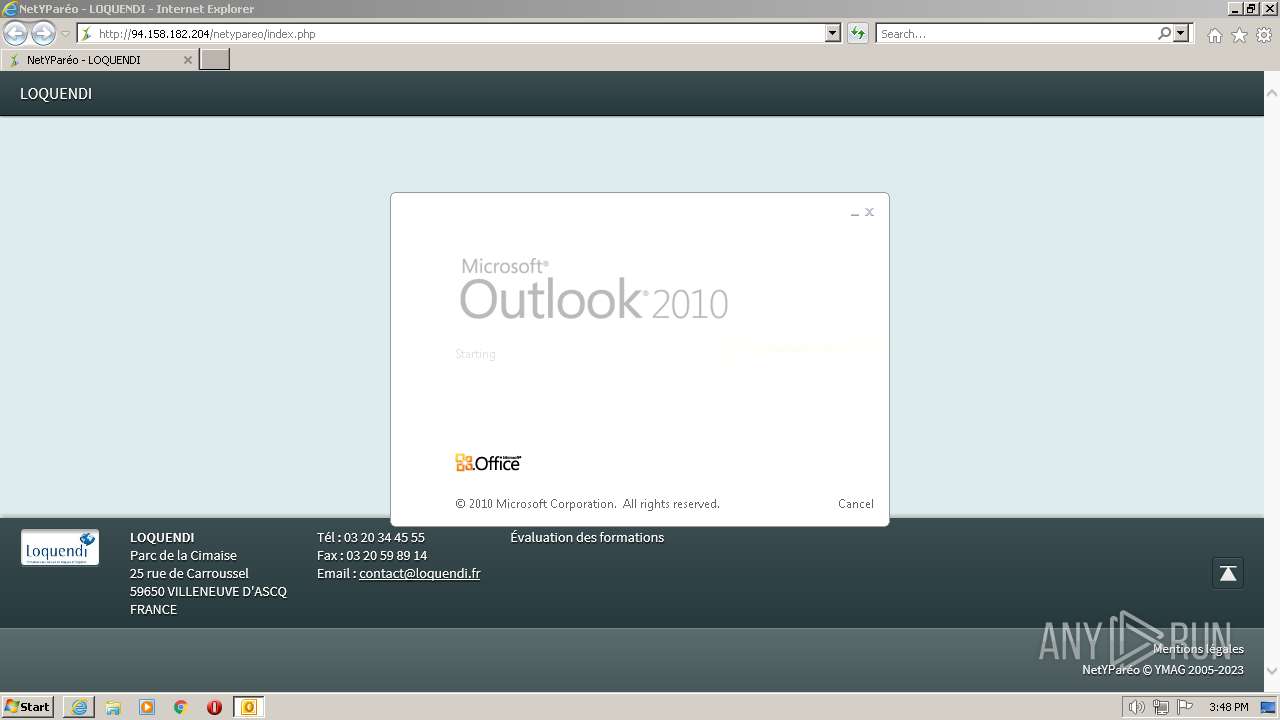Click the LOQUENDI header title
This screenshot has width=1280, height=720.
(56, 94)
